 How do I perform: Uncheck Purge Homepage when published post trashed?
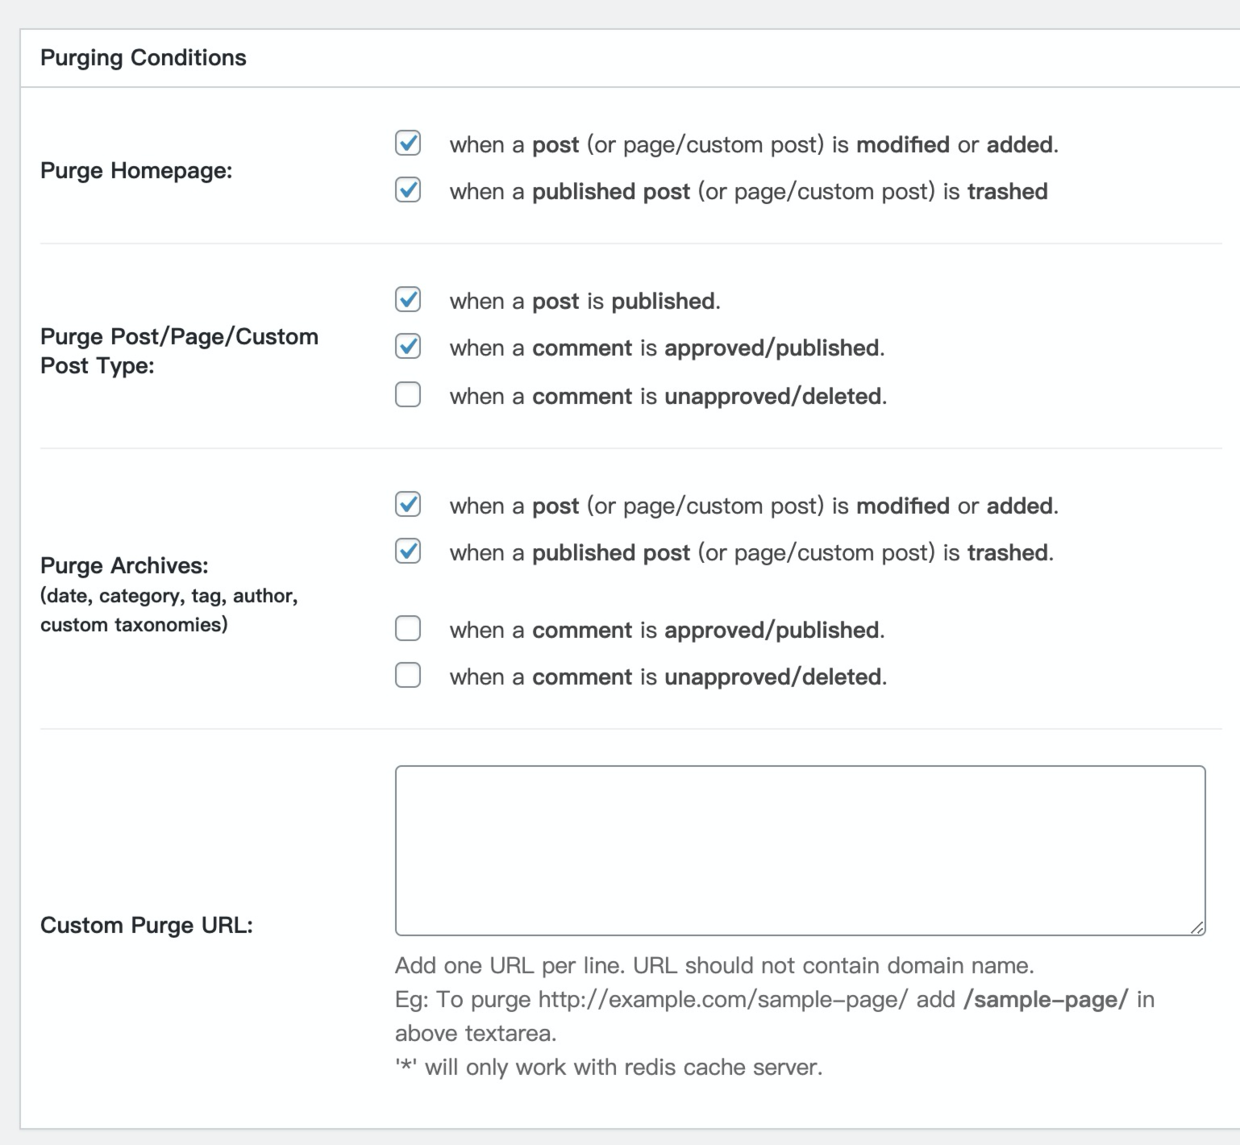[408, 190]
